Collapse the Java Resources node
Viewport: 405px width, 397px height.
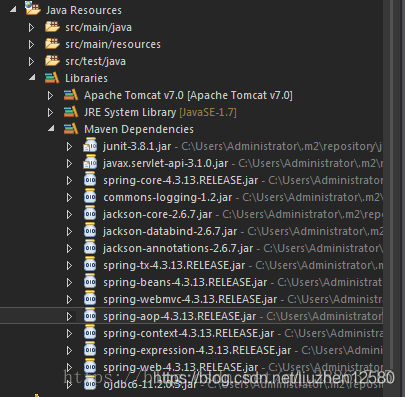click(13, 10)
